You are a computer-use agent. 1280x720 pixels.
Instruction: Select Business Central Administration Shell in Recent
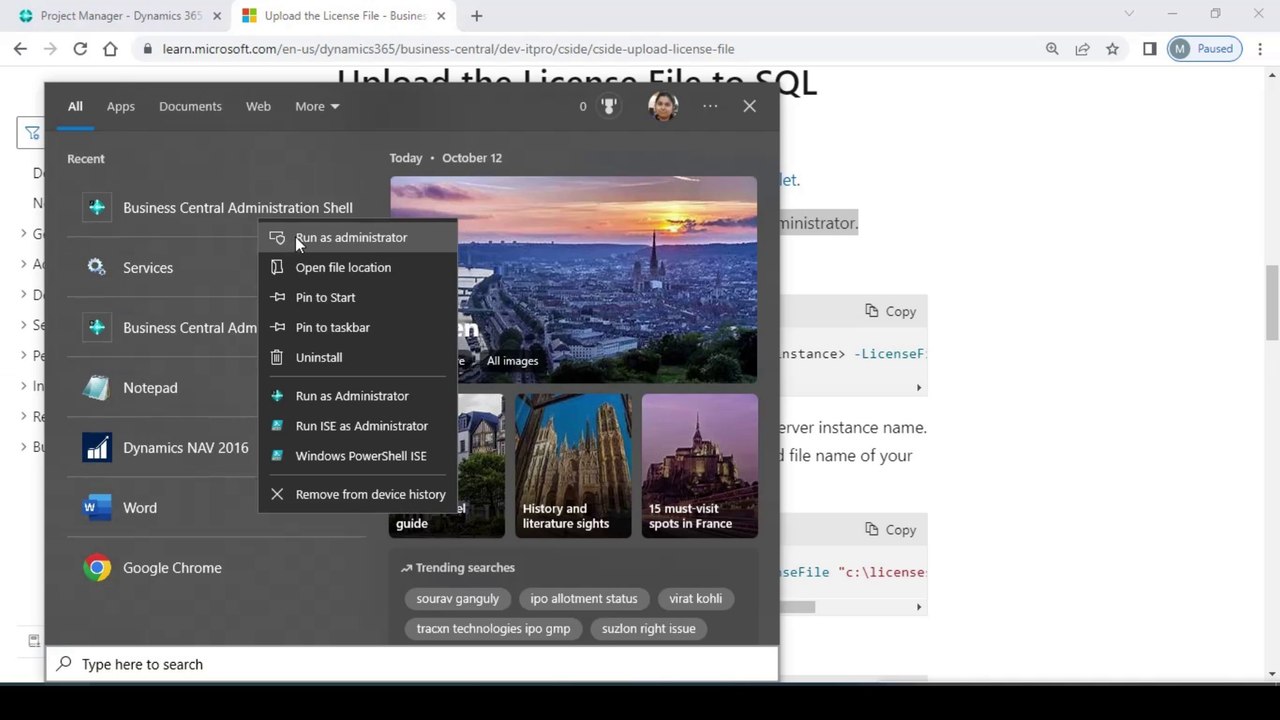click(x=216, y=208)
